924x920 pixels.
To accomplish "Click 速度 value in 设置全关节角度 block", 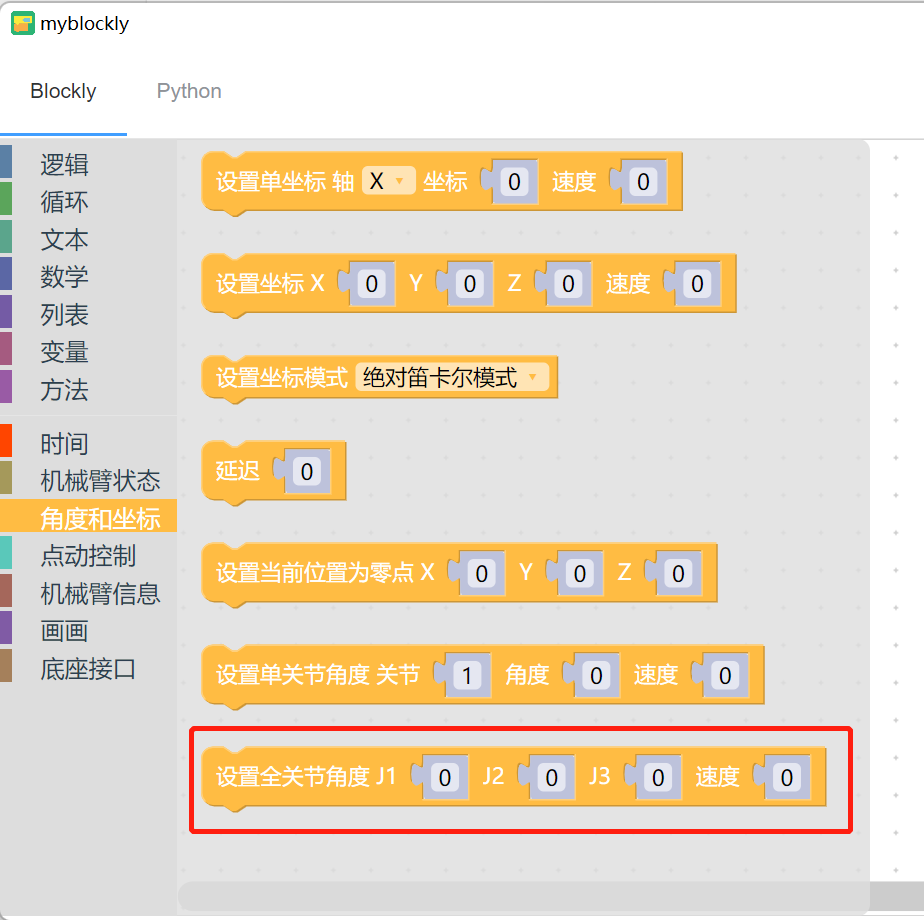I will [787, 777].
